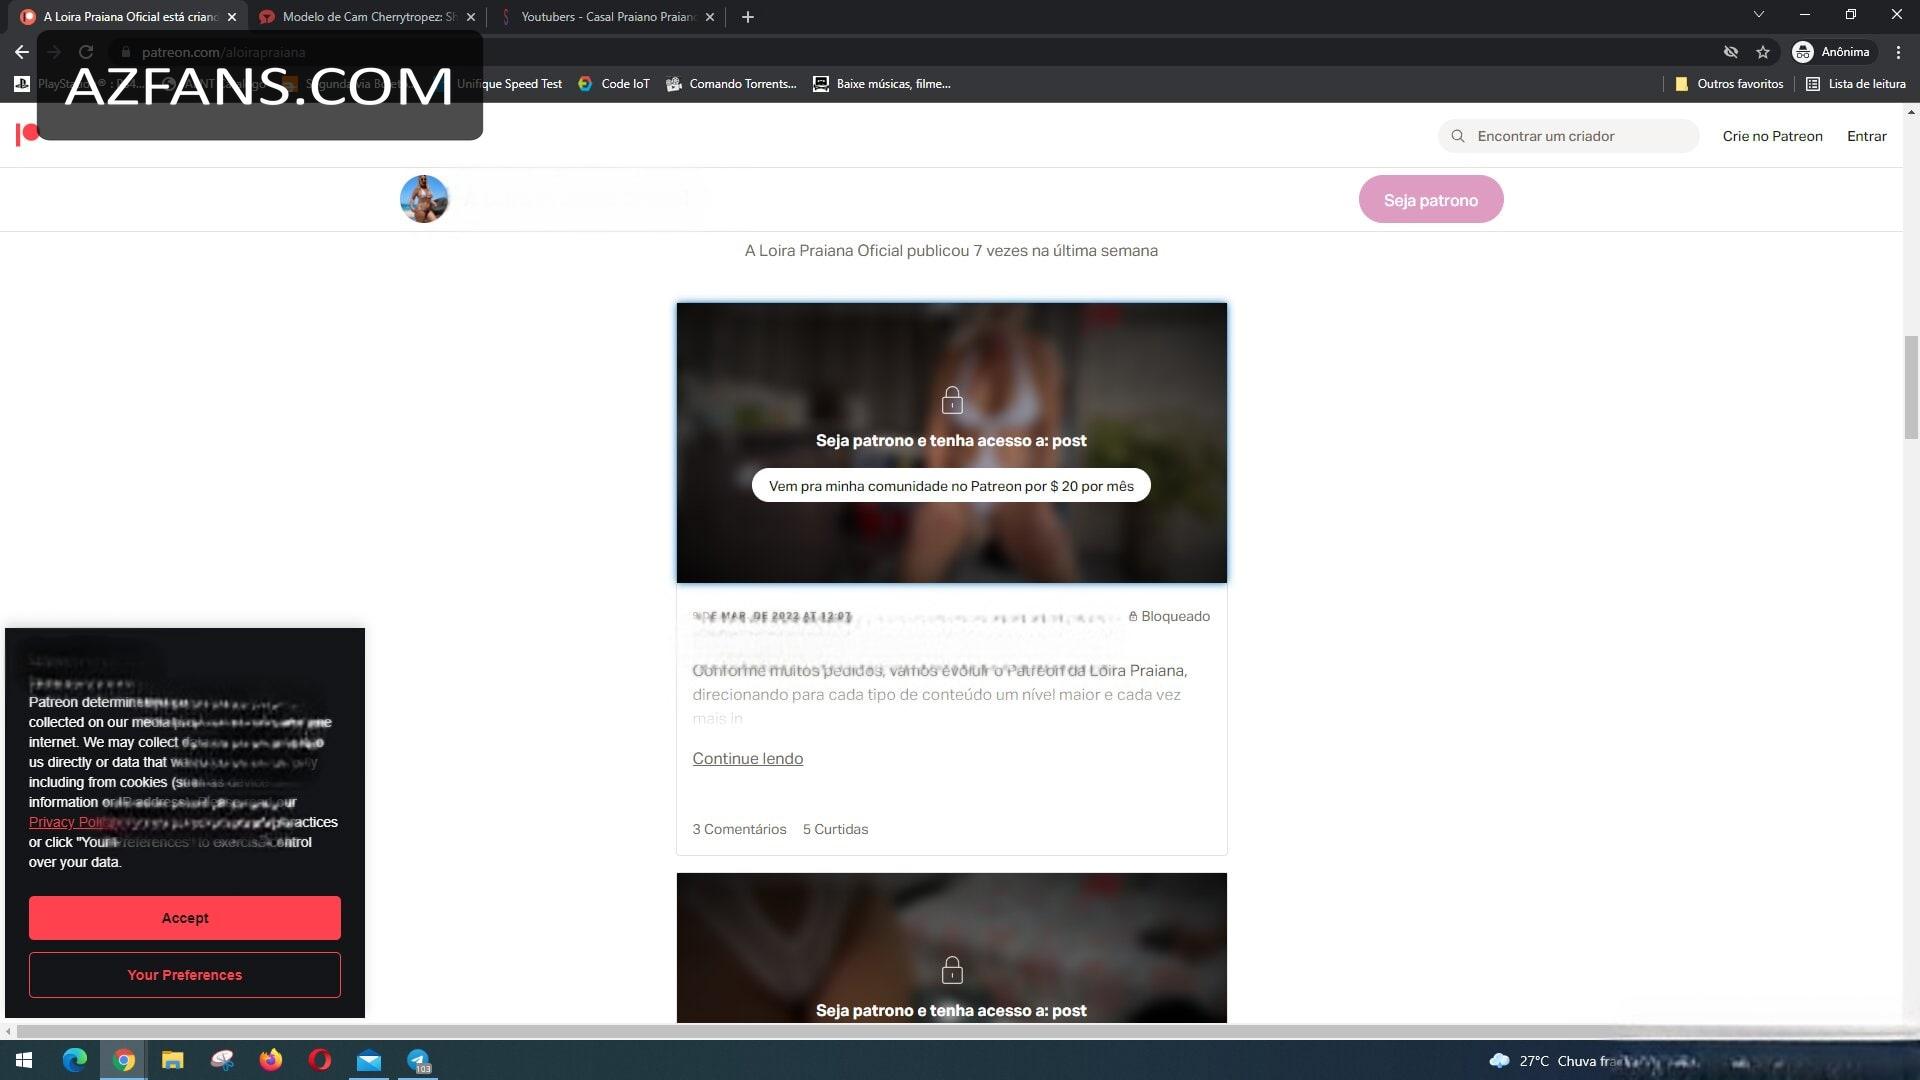The image size is (1920, 1080).
Task: Click the page vertical scrollbar thumb
Action: tap(1911, 388)
